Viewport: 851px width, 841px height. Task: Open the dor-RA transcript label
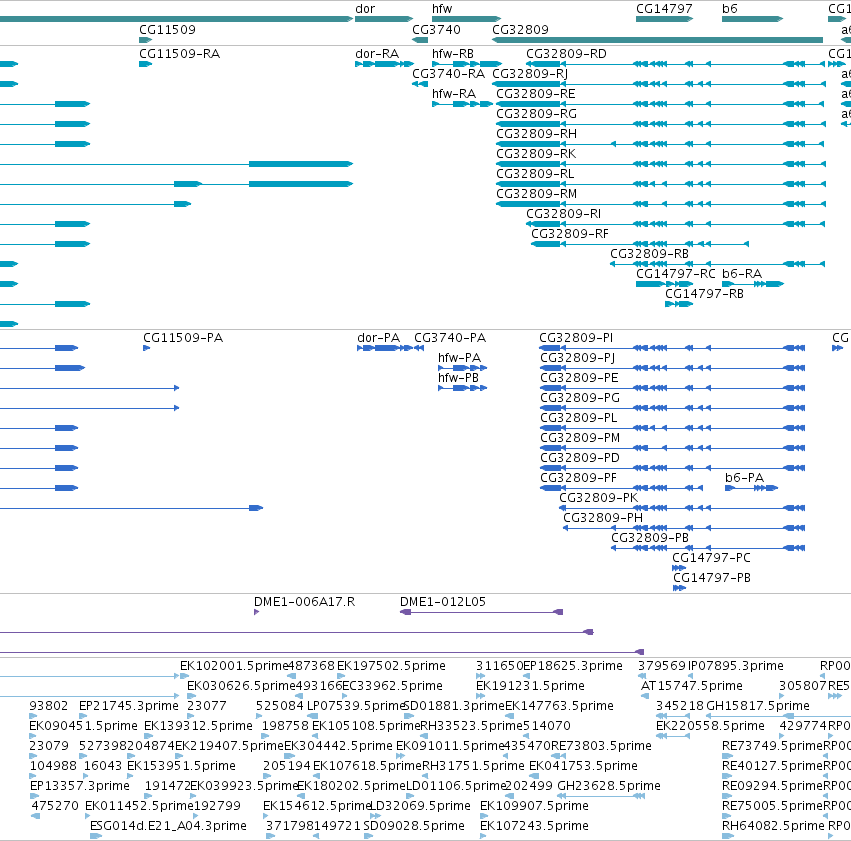[x=377, y=54]
